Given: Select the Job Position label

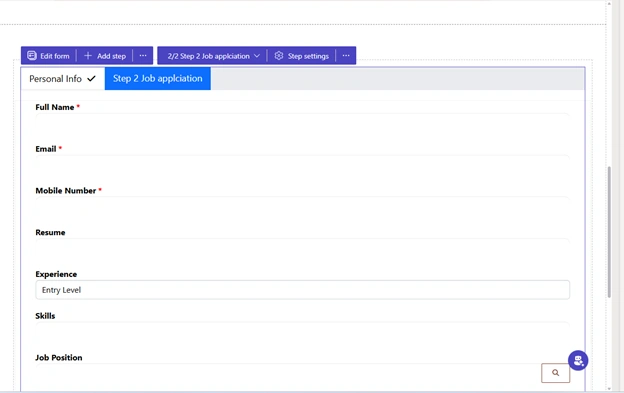Looking at the screenshot, I should click(x=58, y=358).
